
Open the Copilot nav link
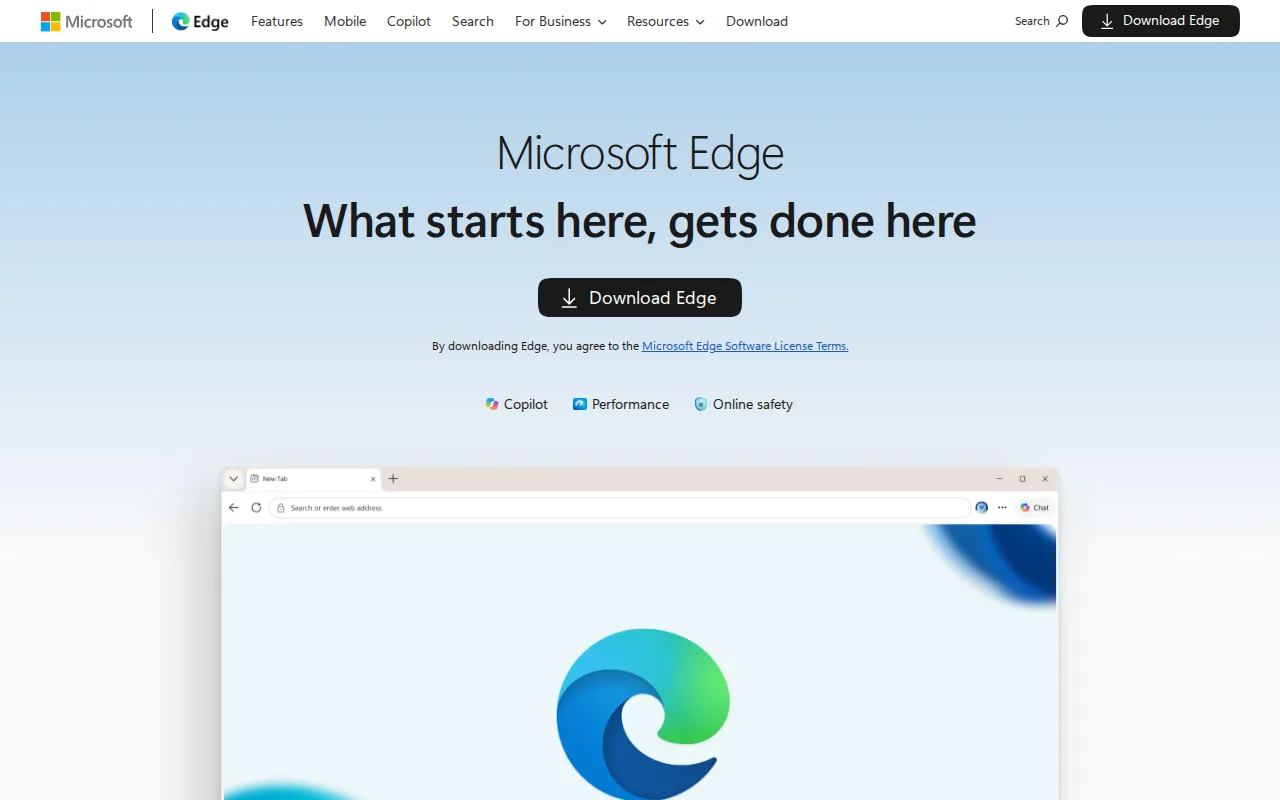409,21
